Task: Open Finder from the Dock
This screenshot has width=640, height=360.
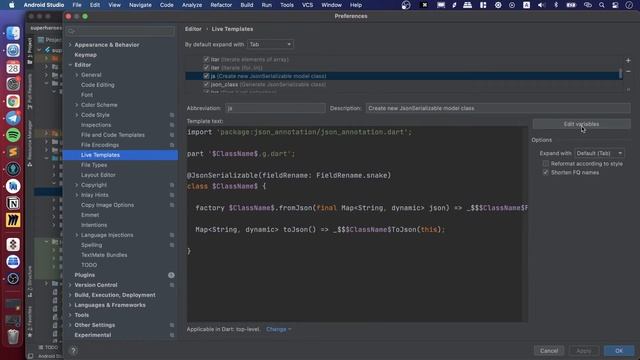Action: coord(13,33)
